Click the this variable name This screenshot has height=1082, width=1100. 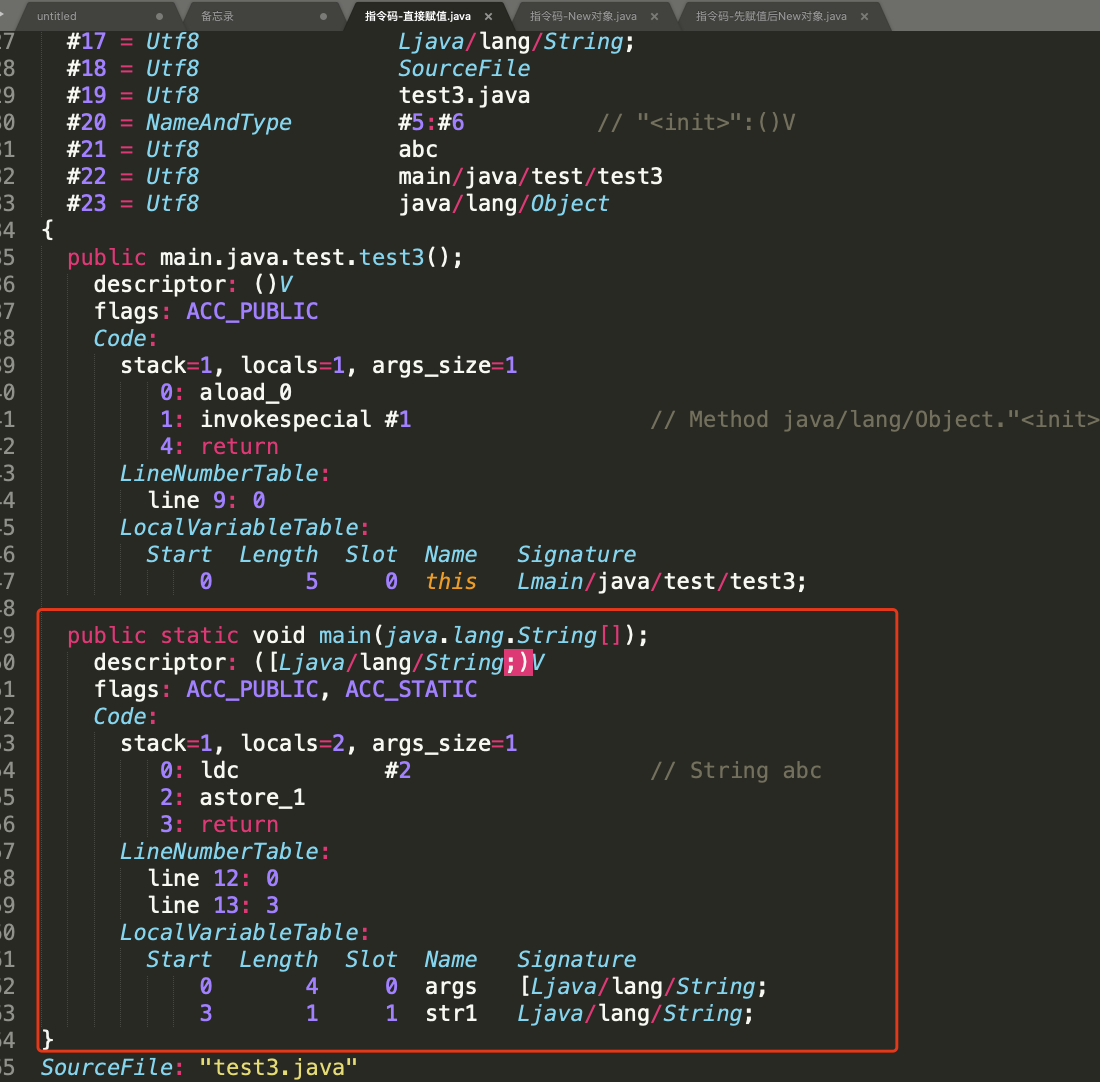click(x=451, y=581)
